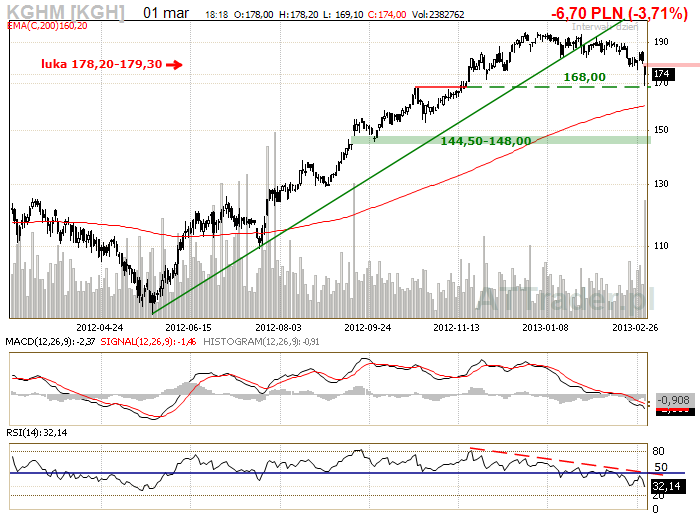Click the volume value Vol:2382762

[x=438, y=15]
